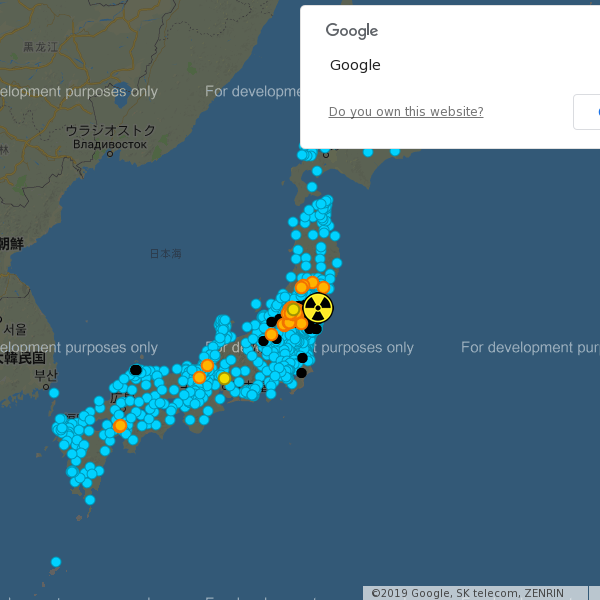Image resolution: width=600 pixels, height=600 pixels.
Task: Click the ©2019 Google, SK telecom, ZENRIN attribution
Action: [x=467, y=593]
